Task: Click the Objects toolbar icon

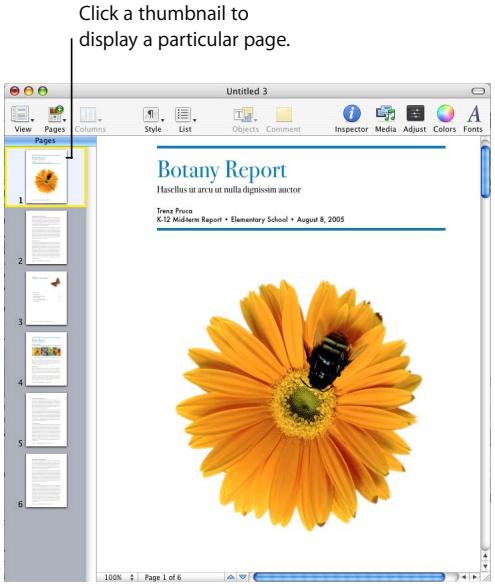Action: pos(243,115)
